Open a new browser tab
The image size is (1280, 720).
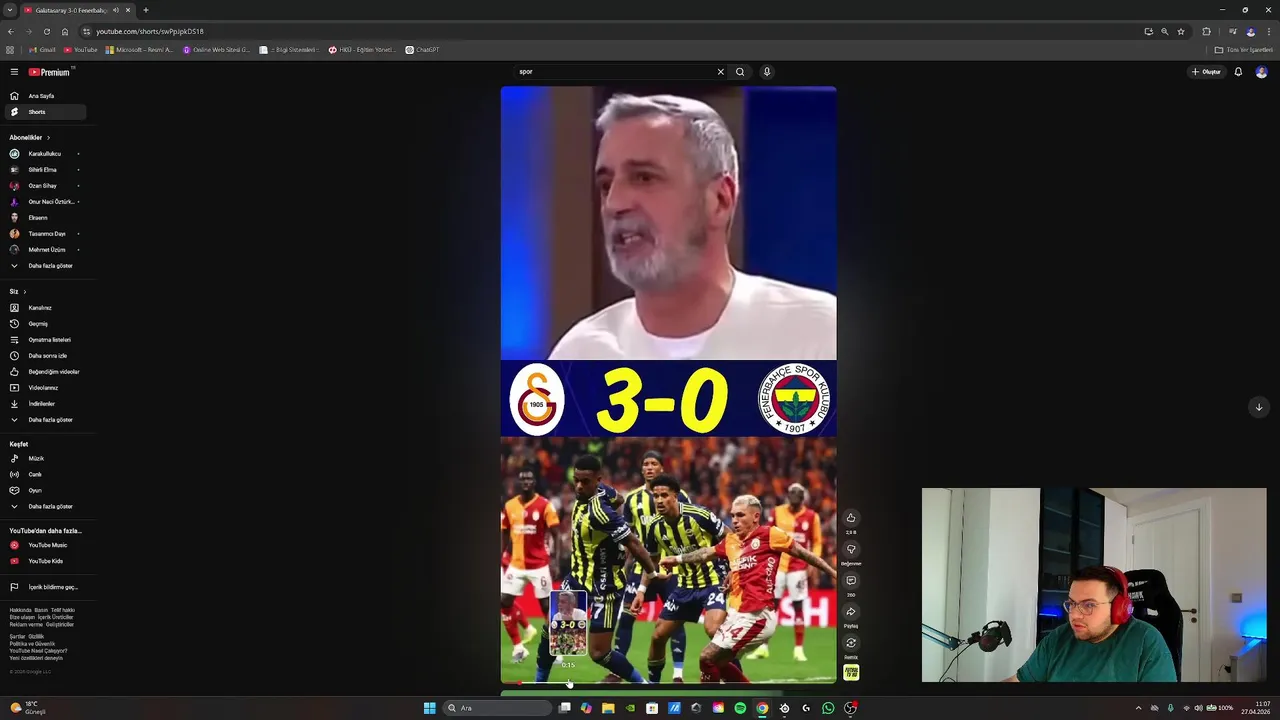tap(146, 10)
